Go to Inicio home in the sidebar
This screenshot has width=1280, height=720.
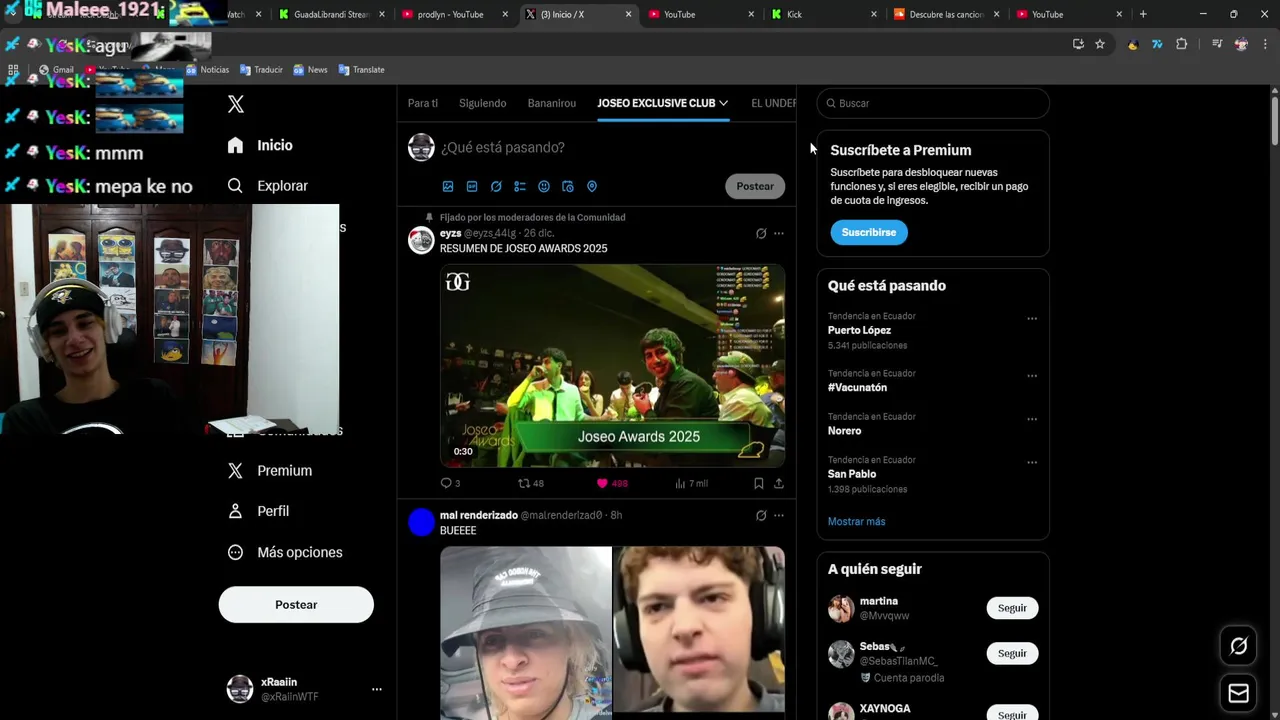(x=260, y=145)
